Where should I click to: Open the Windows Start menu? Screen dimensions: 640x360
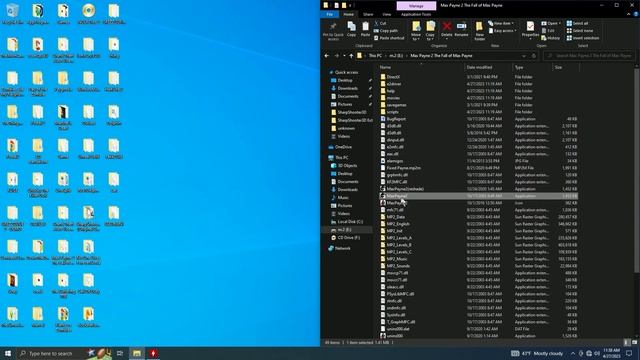click(x=8, y=353)
